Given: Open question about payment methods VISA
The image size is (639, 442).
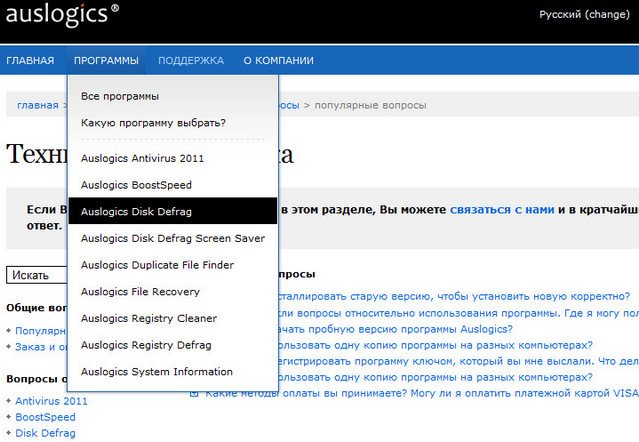Looking at the screenshot, I should [421, 393].
